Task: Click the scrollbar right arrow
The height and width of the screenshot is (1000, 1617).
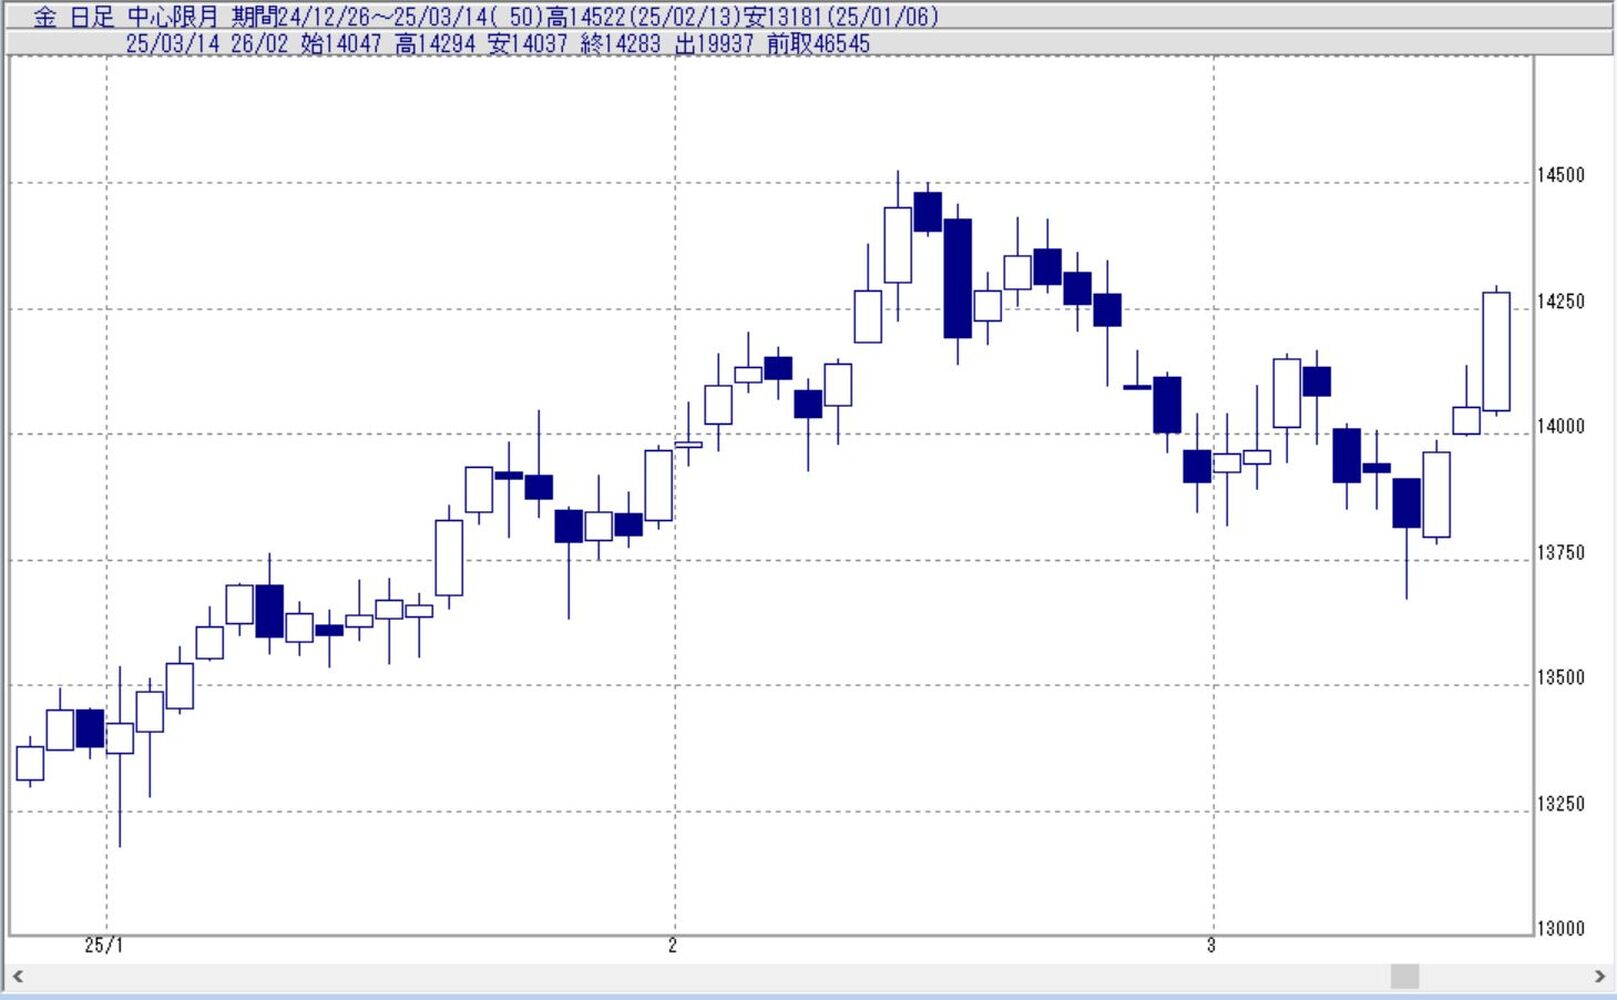Action: point(1599,976)
